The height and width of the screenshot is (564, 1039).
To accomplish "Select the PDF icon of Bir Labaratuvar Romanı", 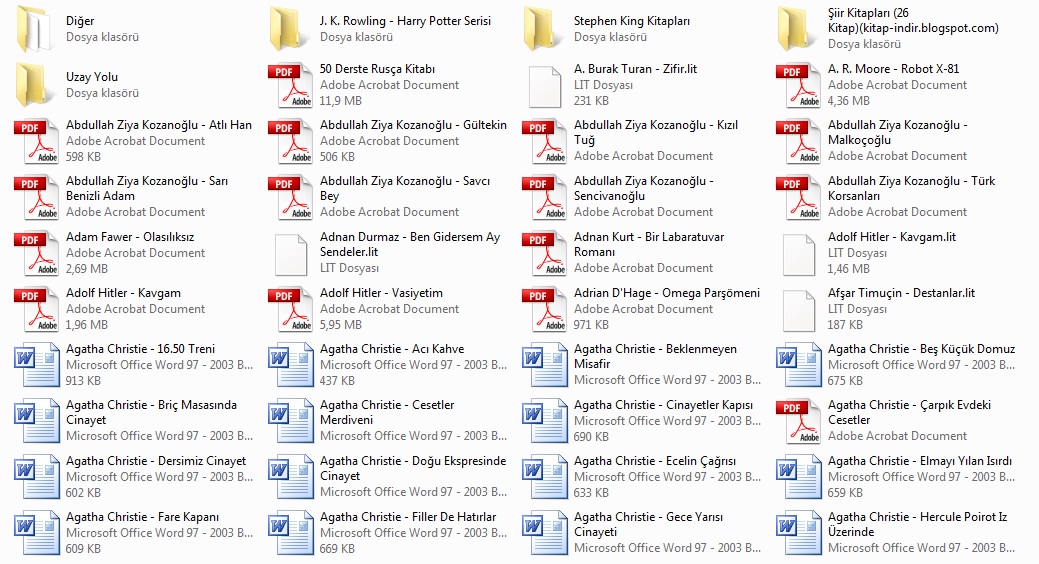I will pyautogui.click(x=544, y=253).
